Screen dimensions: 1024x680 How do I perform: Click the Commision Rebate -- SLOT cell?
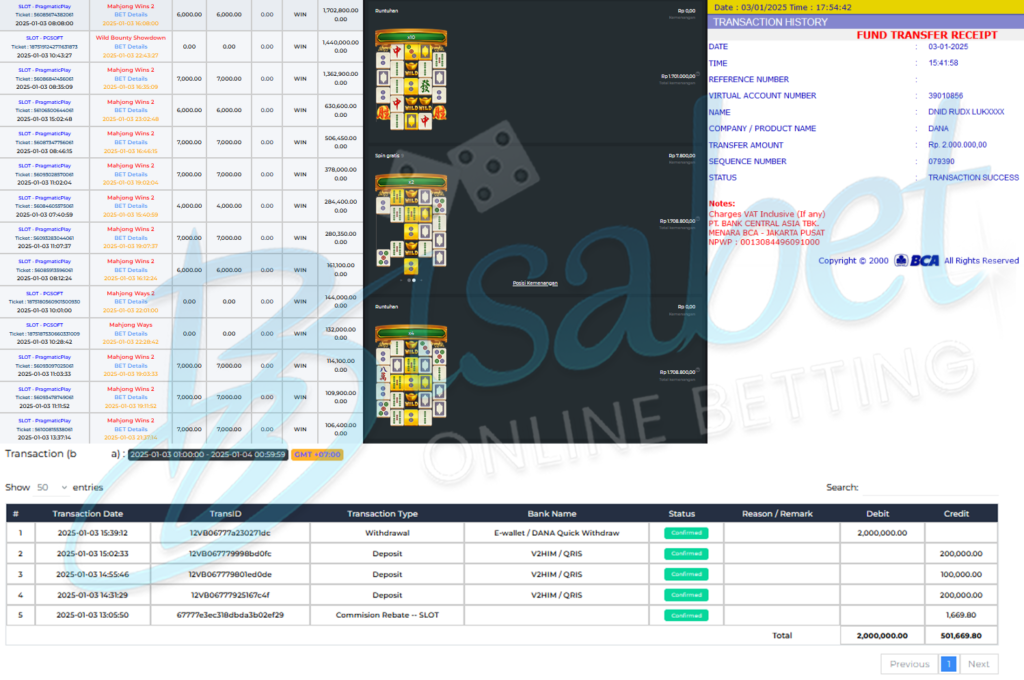[387, 615]
